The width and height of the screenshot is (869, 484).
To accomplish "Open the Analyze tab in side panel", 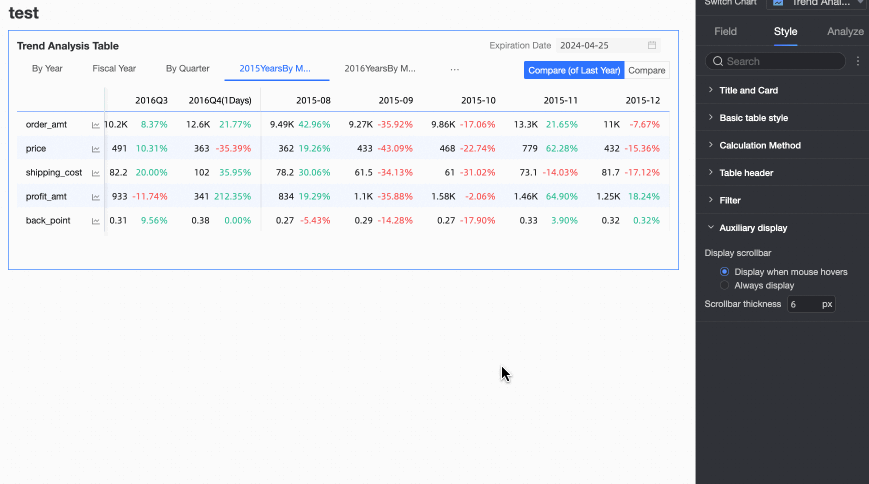I will pyautogui.click(x=845, y=32).
